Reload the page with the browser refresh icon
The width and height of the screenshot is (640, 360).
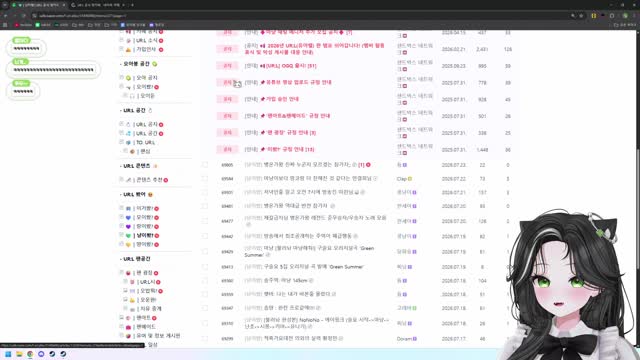[x=24, y=16]
